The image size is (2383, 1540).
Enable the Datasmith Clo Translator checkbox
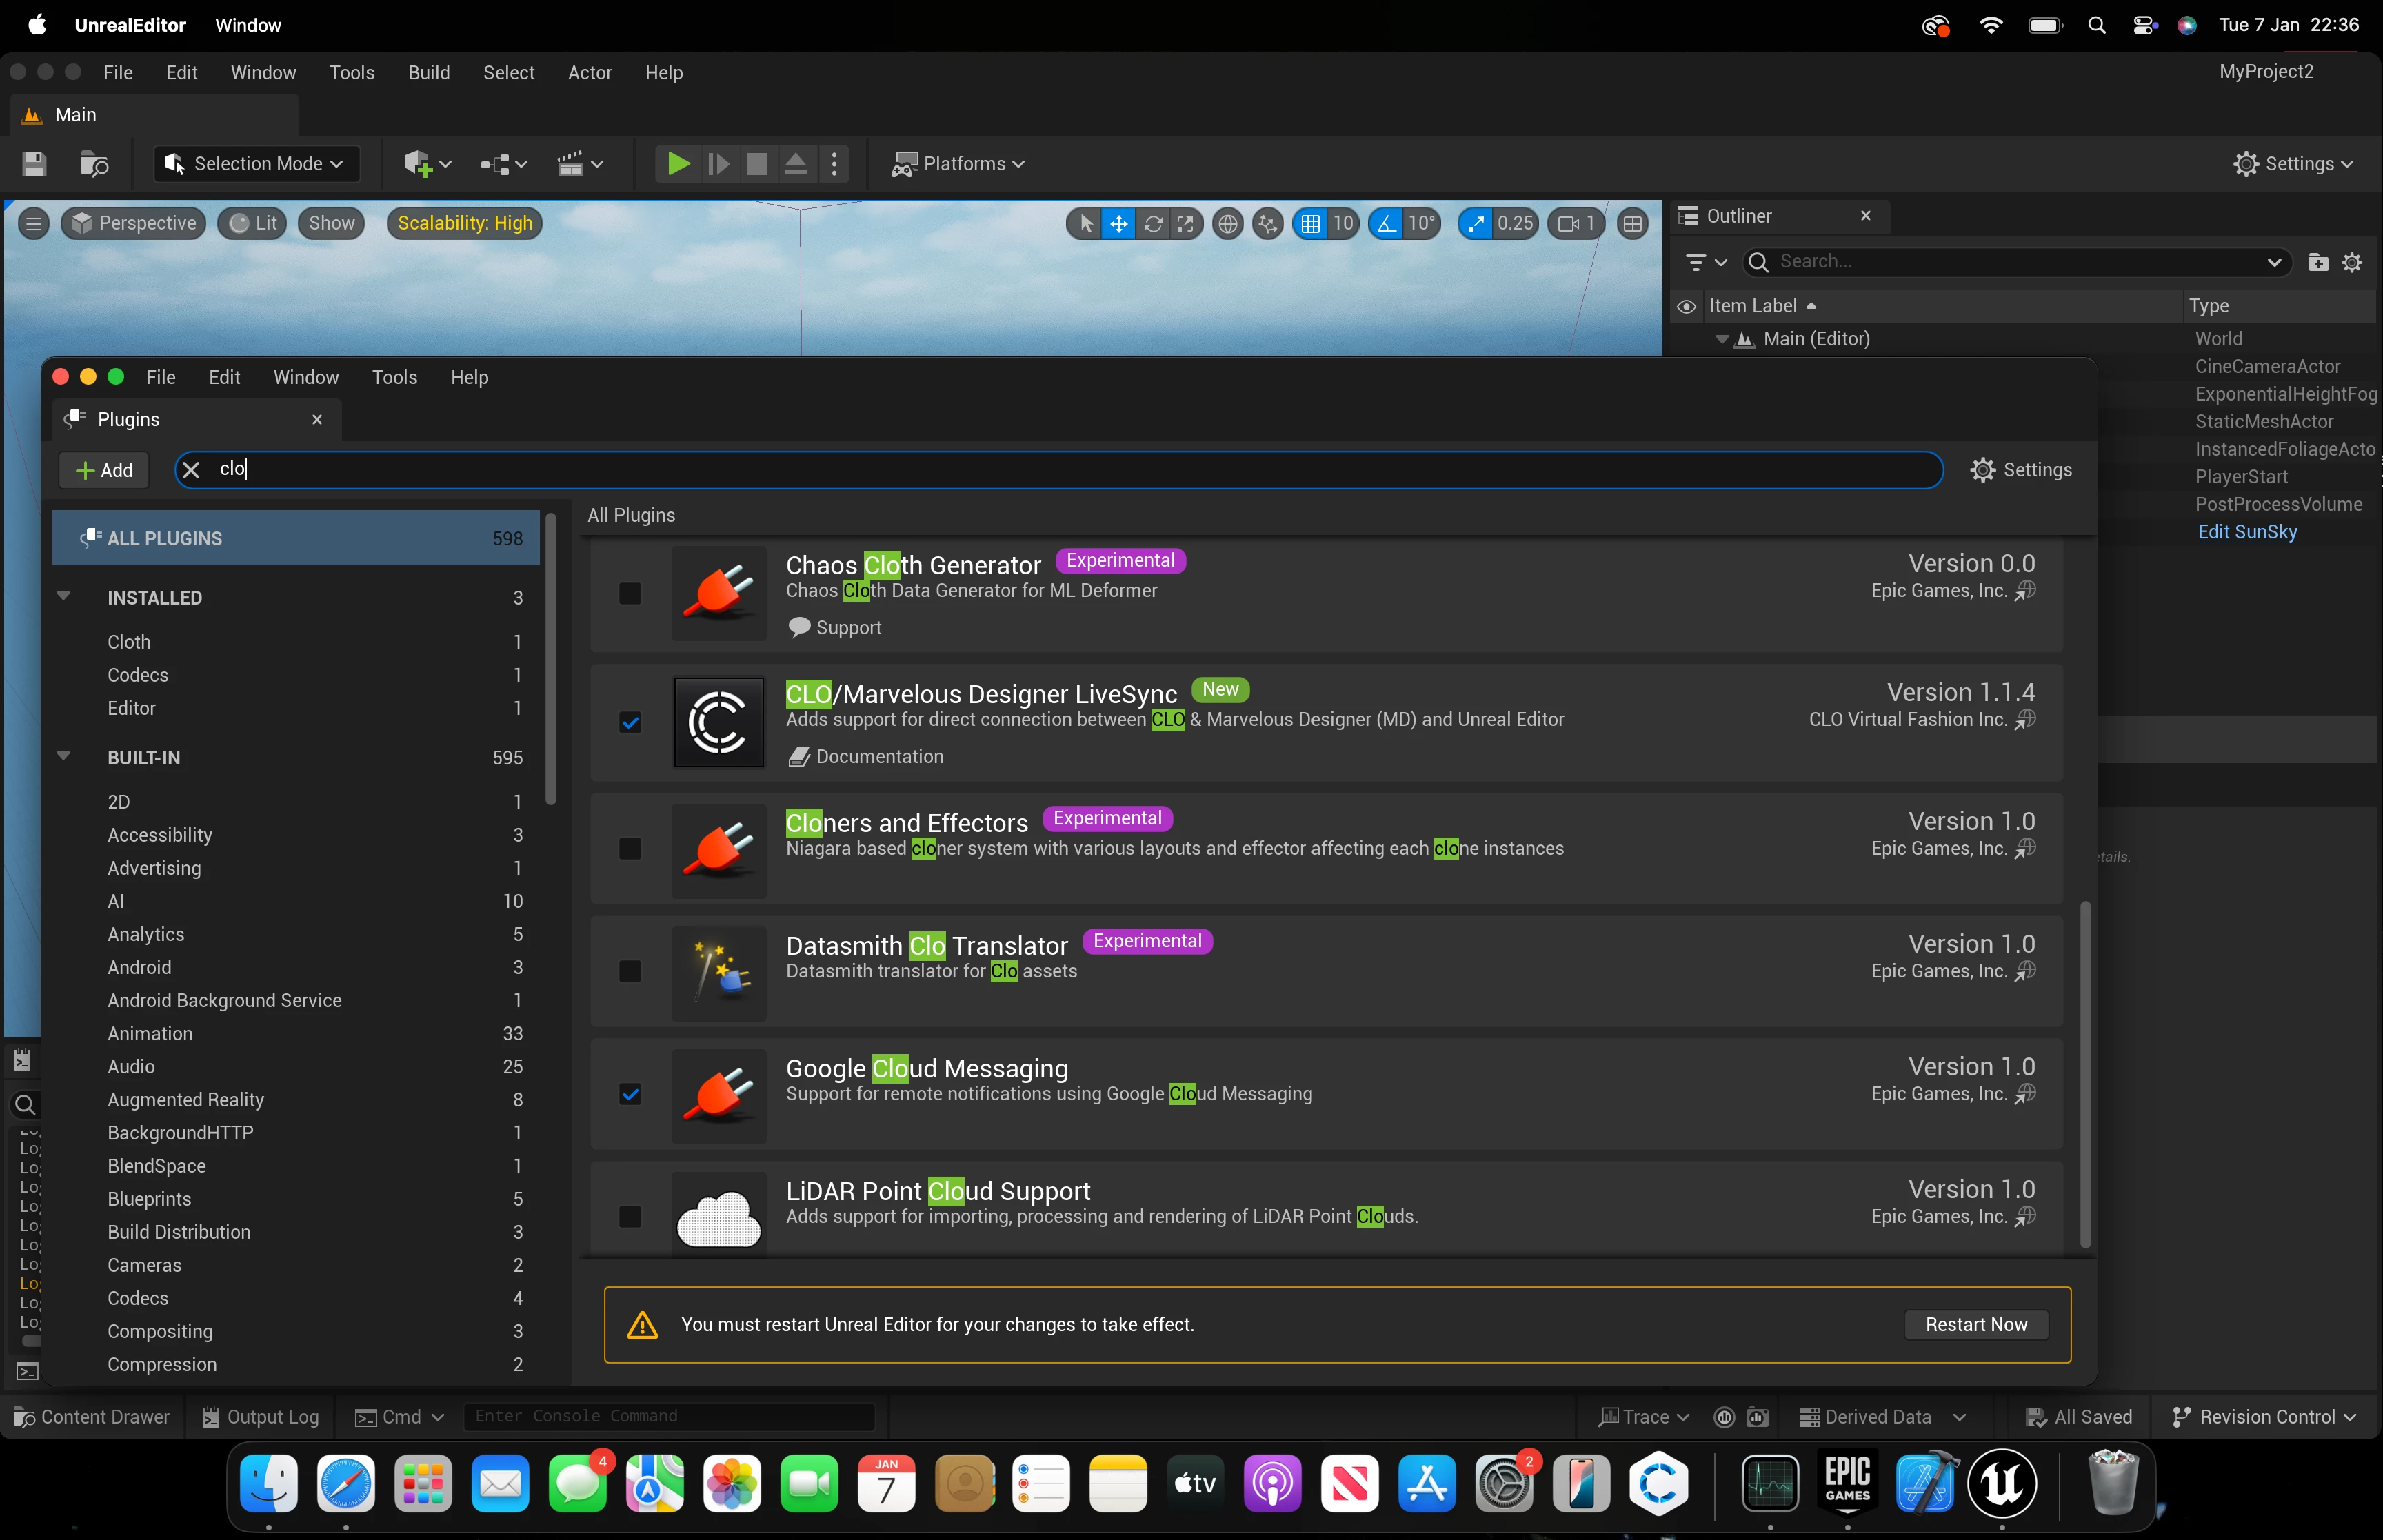point(630,971)
